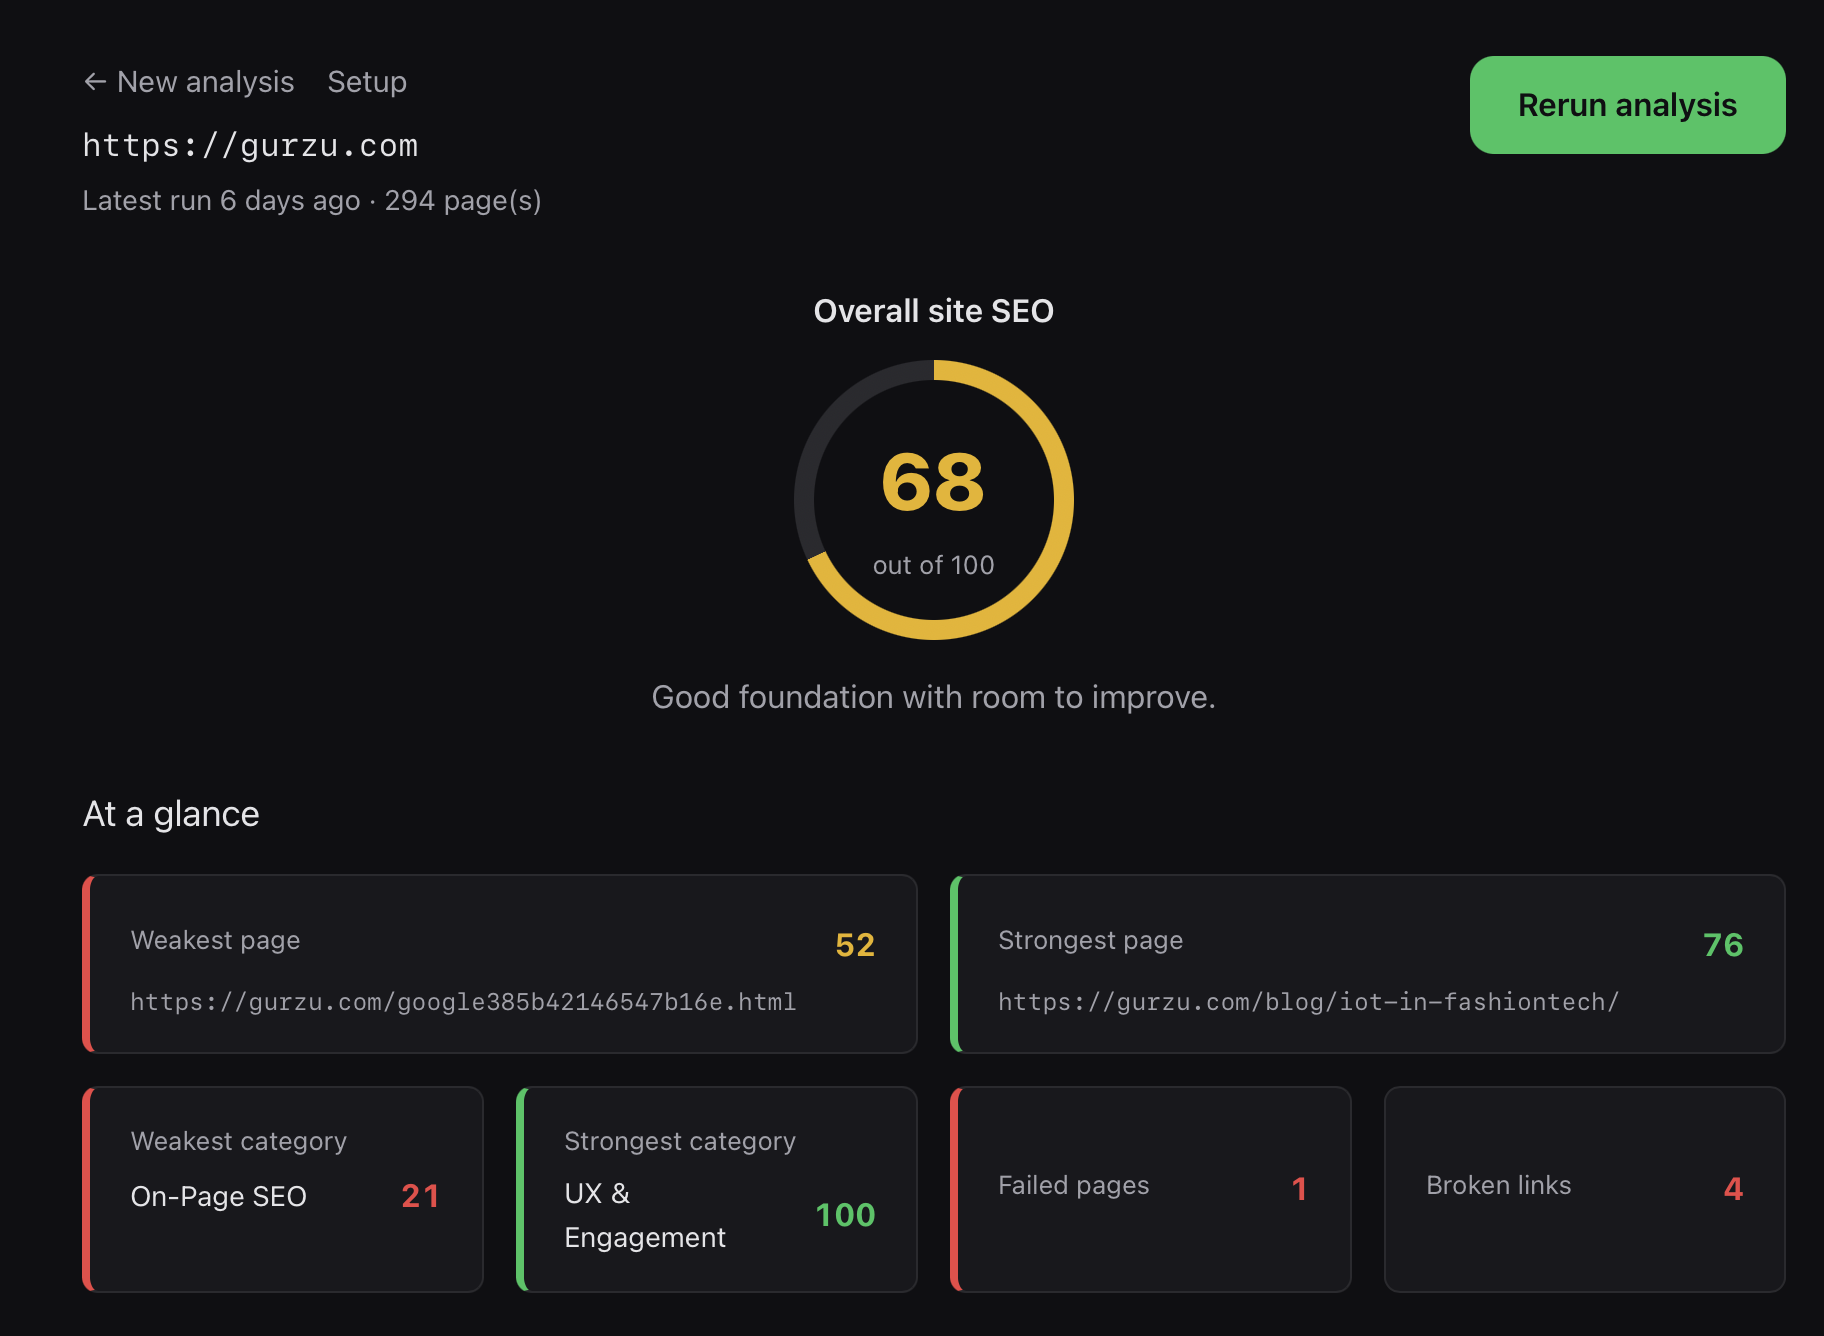1824x1336 pixels.
Task: Click the https://gurzu.com site URL heading
Action: tap(250, 146)
